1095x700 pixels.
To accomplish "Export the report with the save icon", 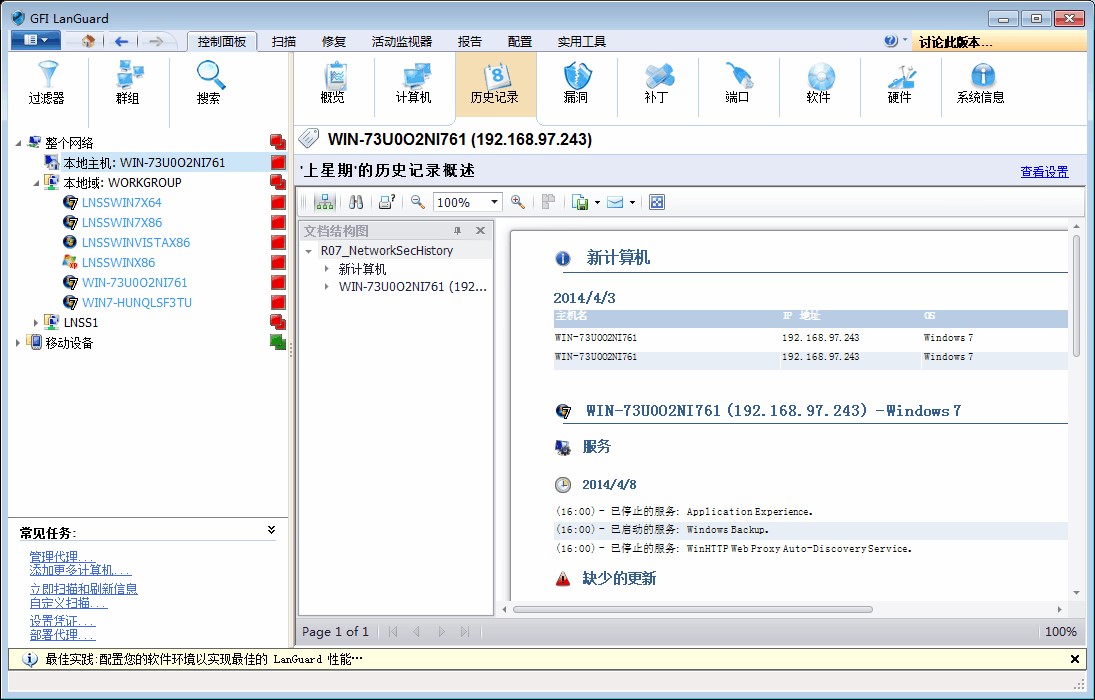I will pos(580,203).
